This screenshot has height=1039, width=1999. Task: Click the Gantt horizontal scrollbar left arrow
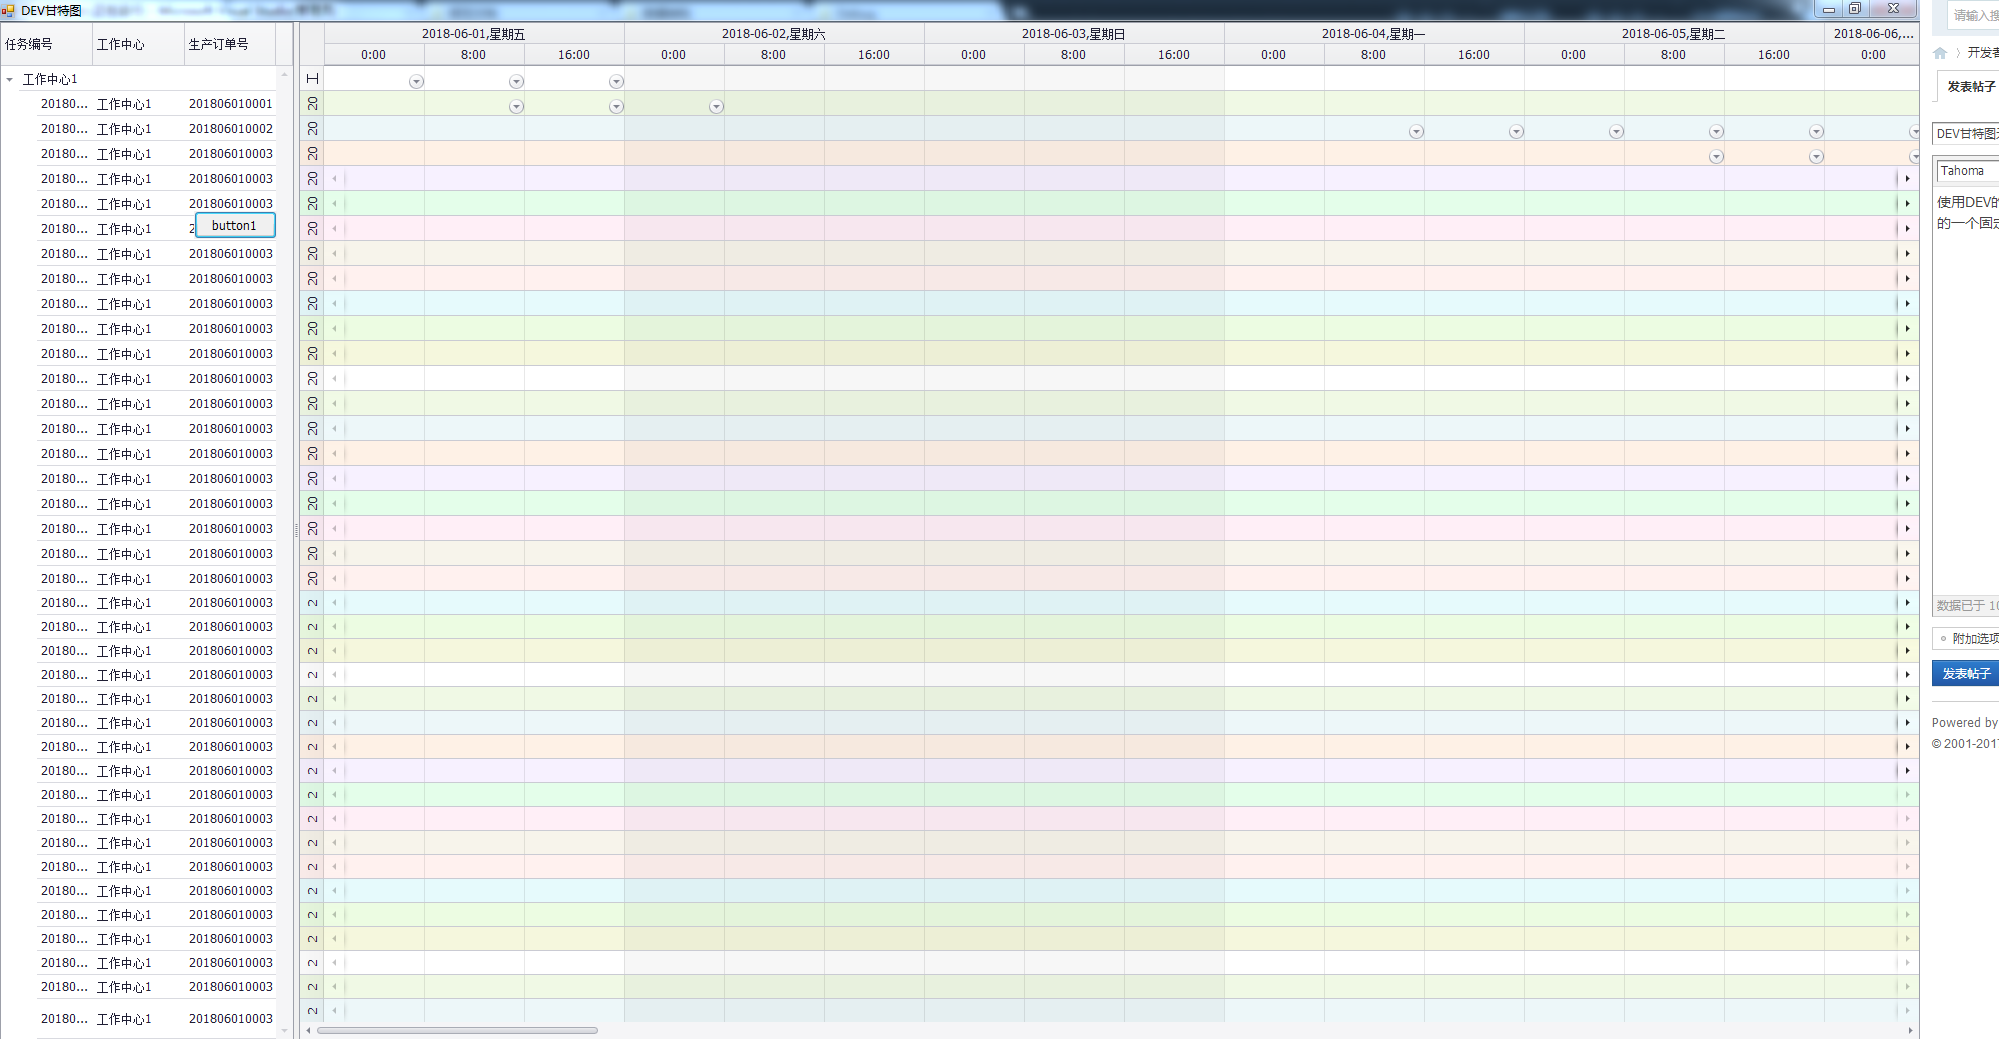tap(308, 1030)
